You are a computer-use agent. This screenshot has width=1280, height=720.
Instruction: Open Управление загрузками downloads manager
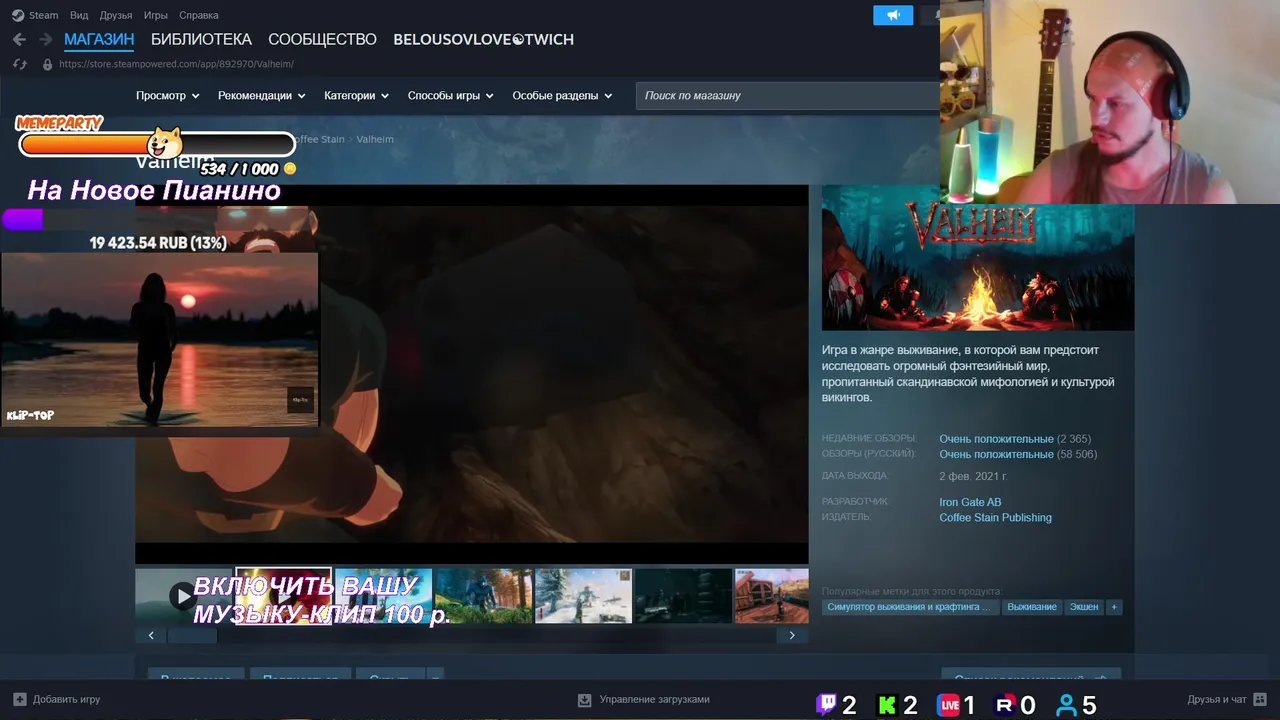pos(644,700)
